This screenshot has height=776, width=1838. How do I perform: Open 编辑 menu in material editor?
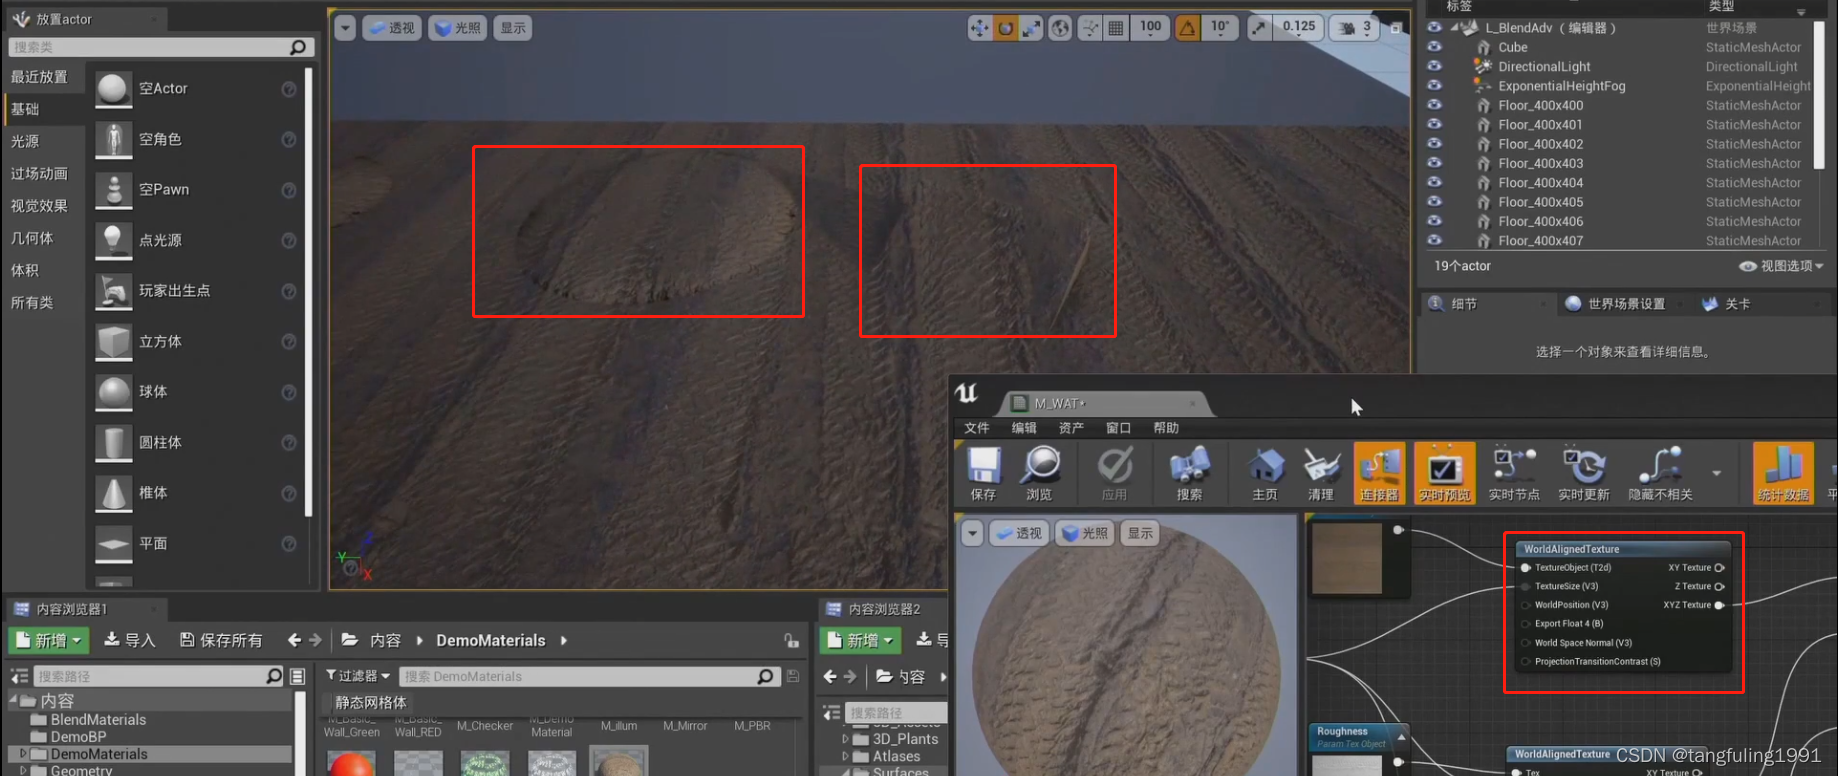[x=1024, y=428]
